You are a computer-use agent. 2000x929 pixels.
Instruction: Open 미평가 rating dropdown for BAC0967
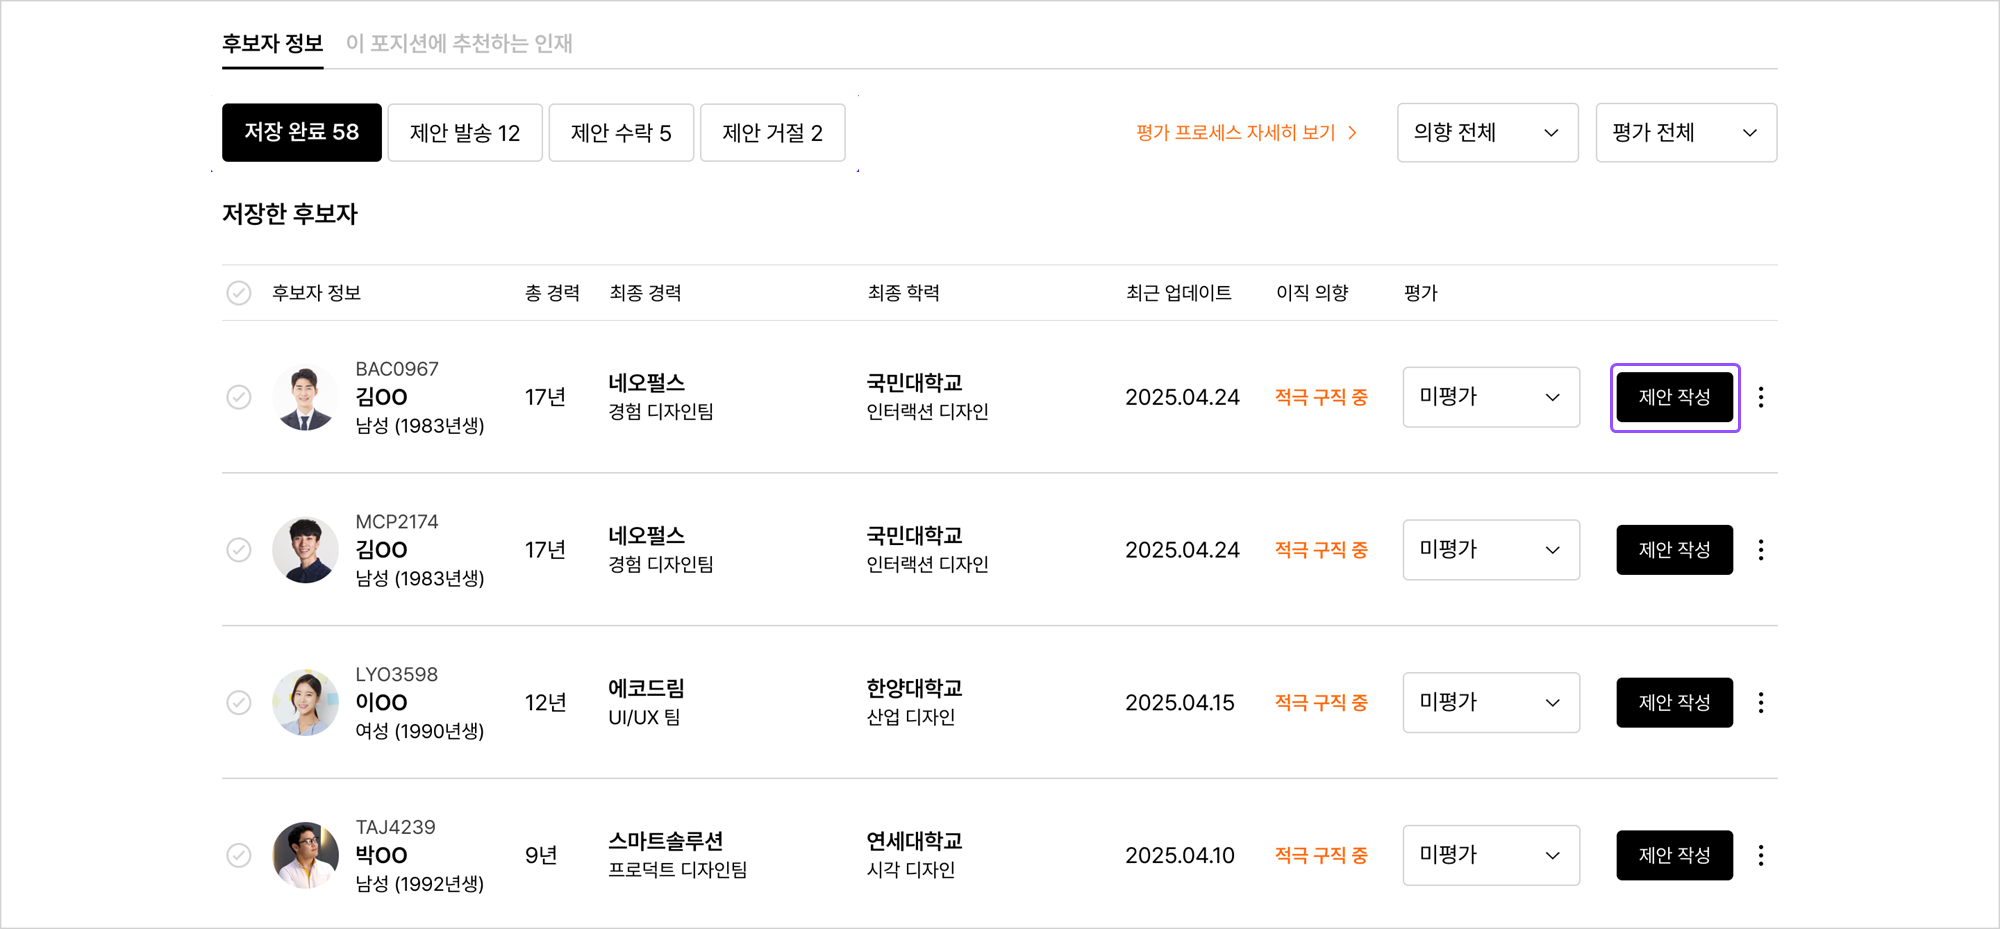[1490, 397]
